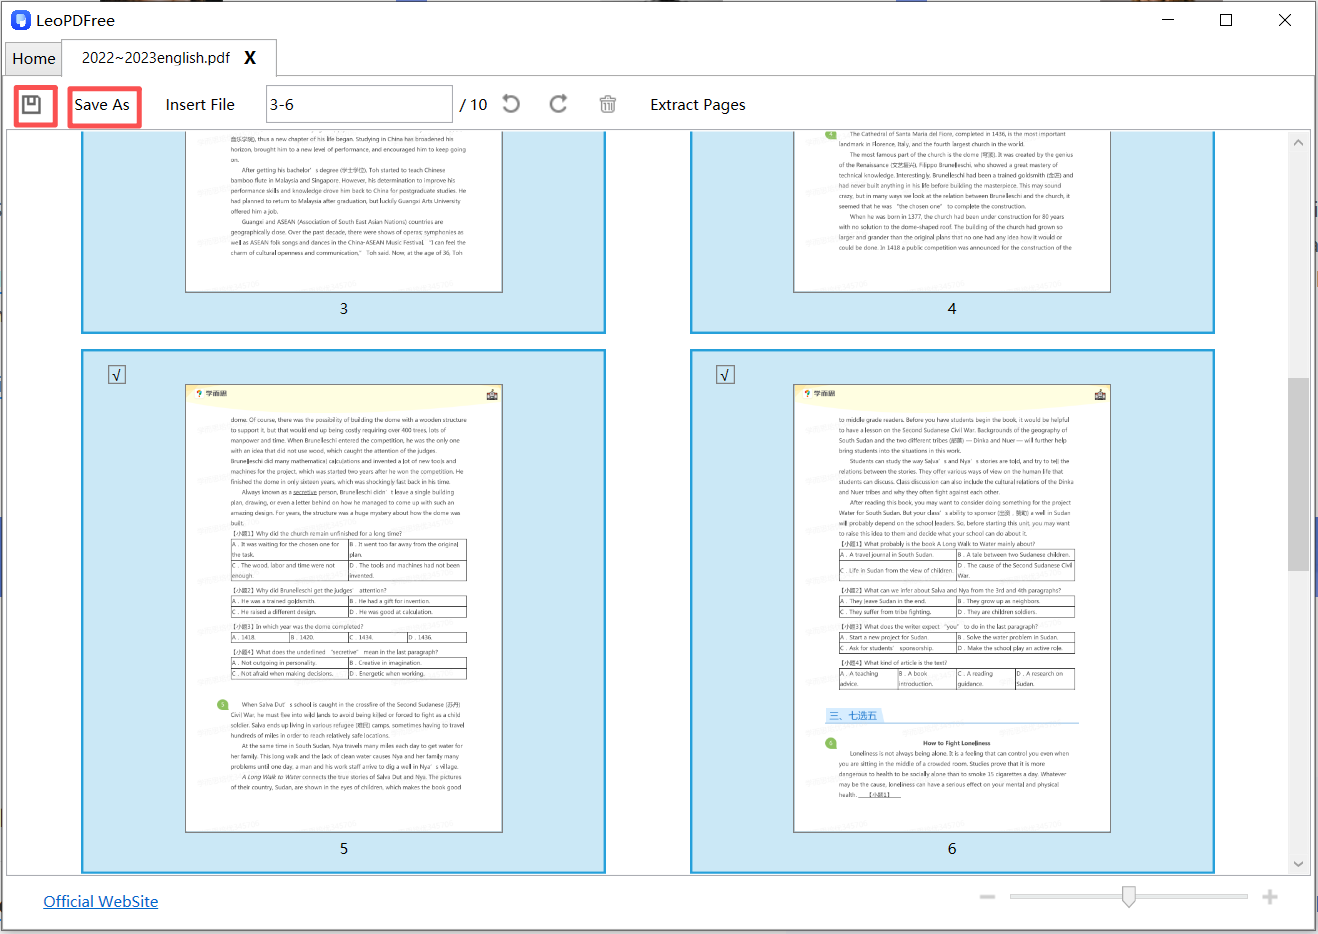Open the Official WebSite link
Image resolution: width=1318 pixels, height=934 pixels.
pyautogui.click(x=100, y=901)
